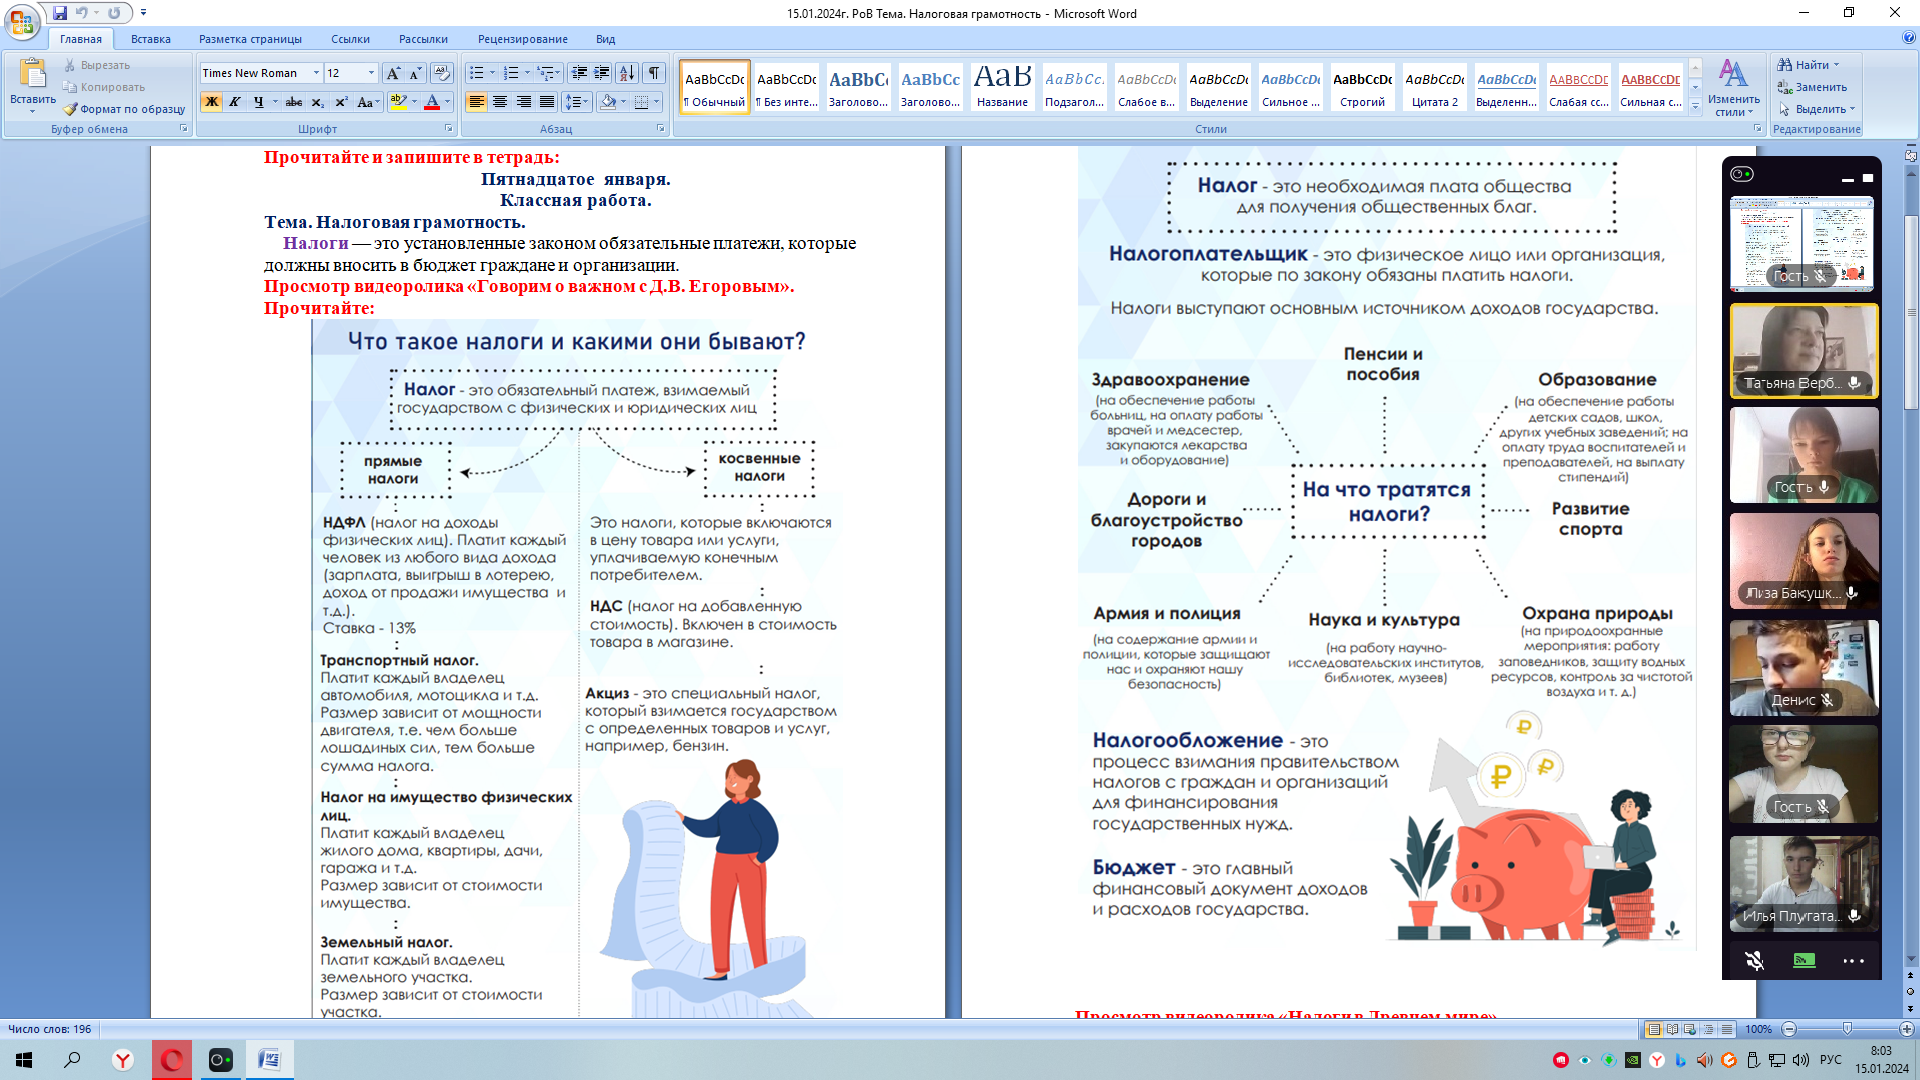Undo the last action

click(x=82, y=13)
